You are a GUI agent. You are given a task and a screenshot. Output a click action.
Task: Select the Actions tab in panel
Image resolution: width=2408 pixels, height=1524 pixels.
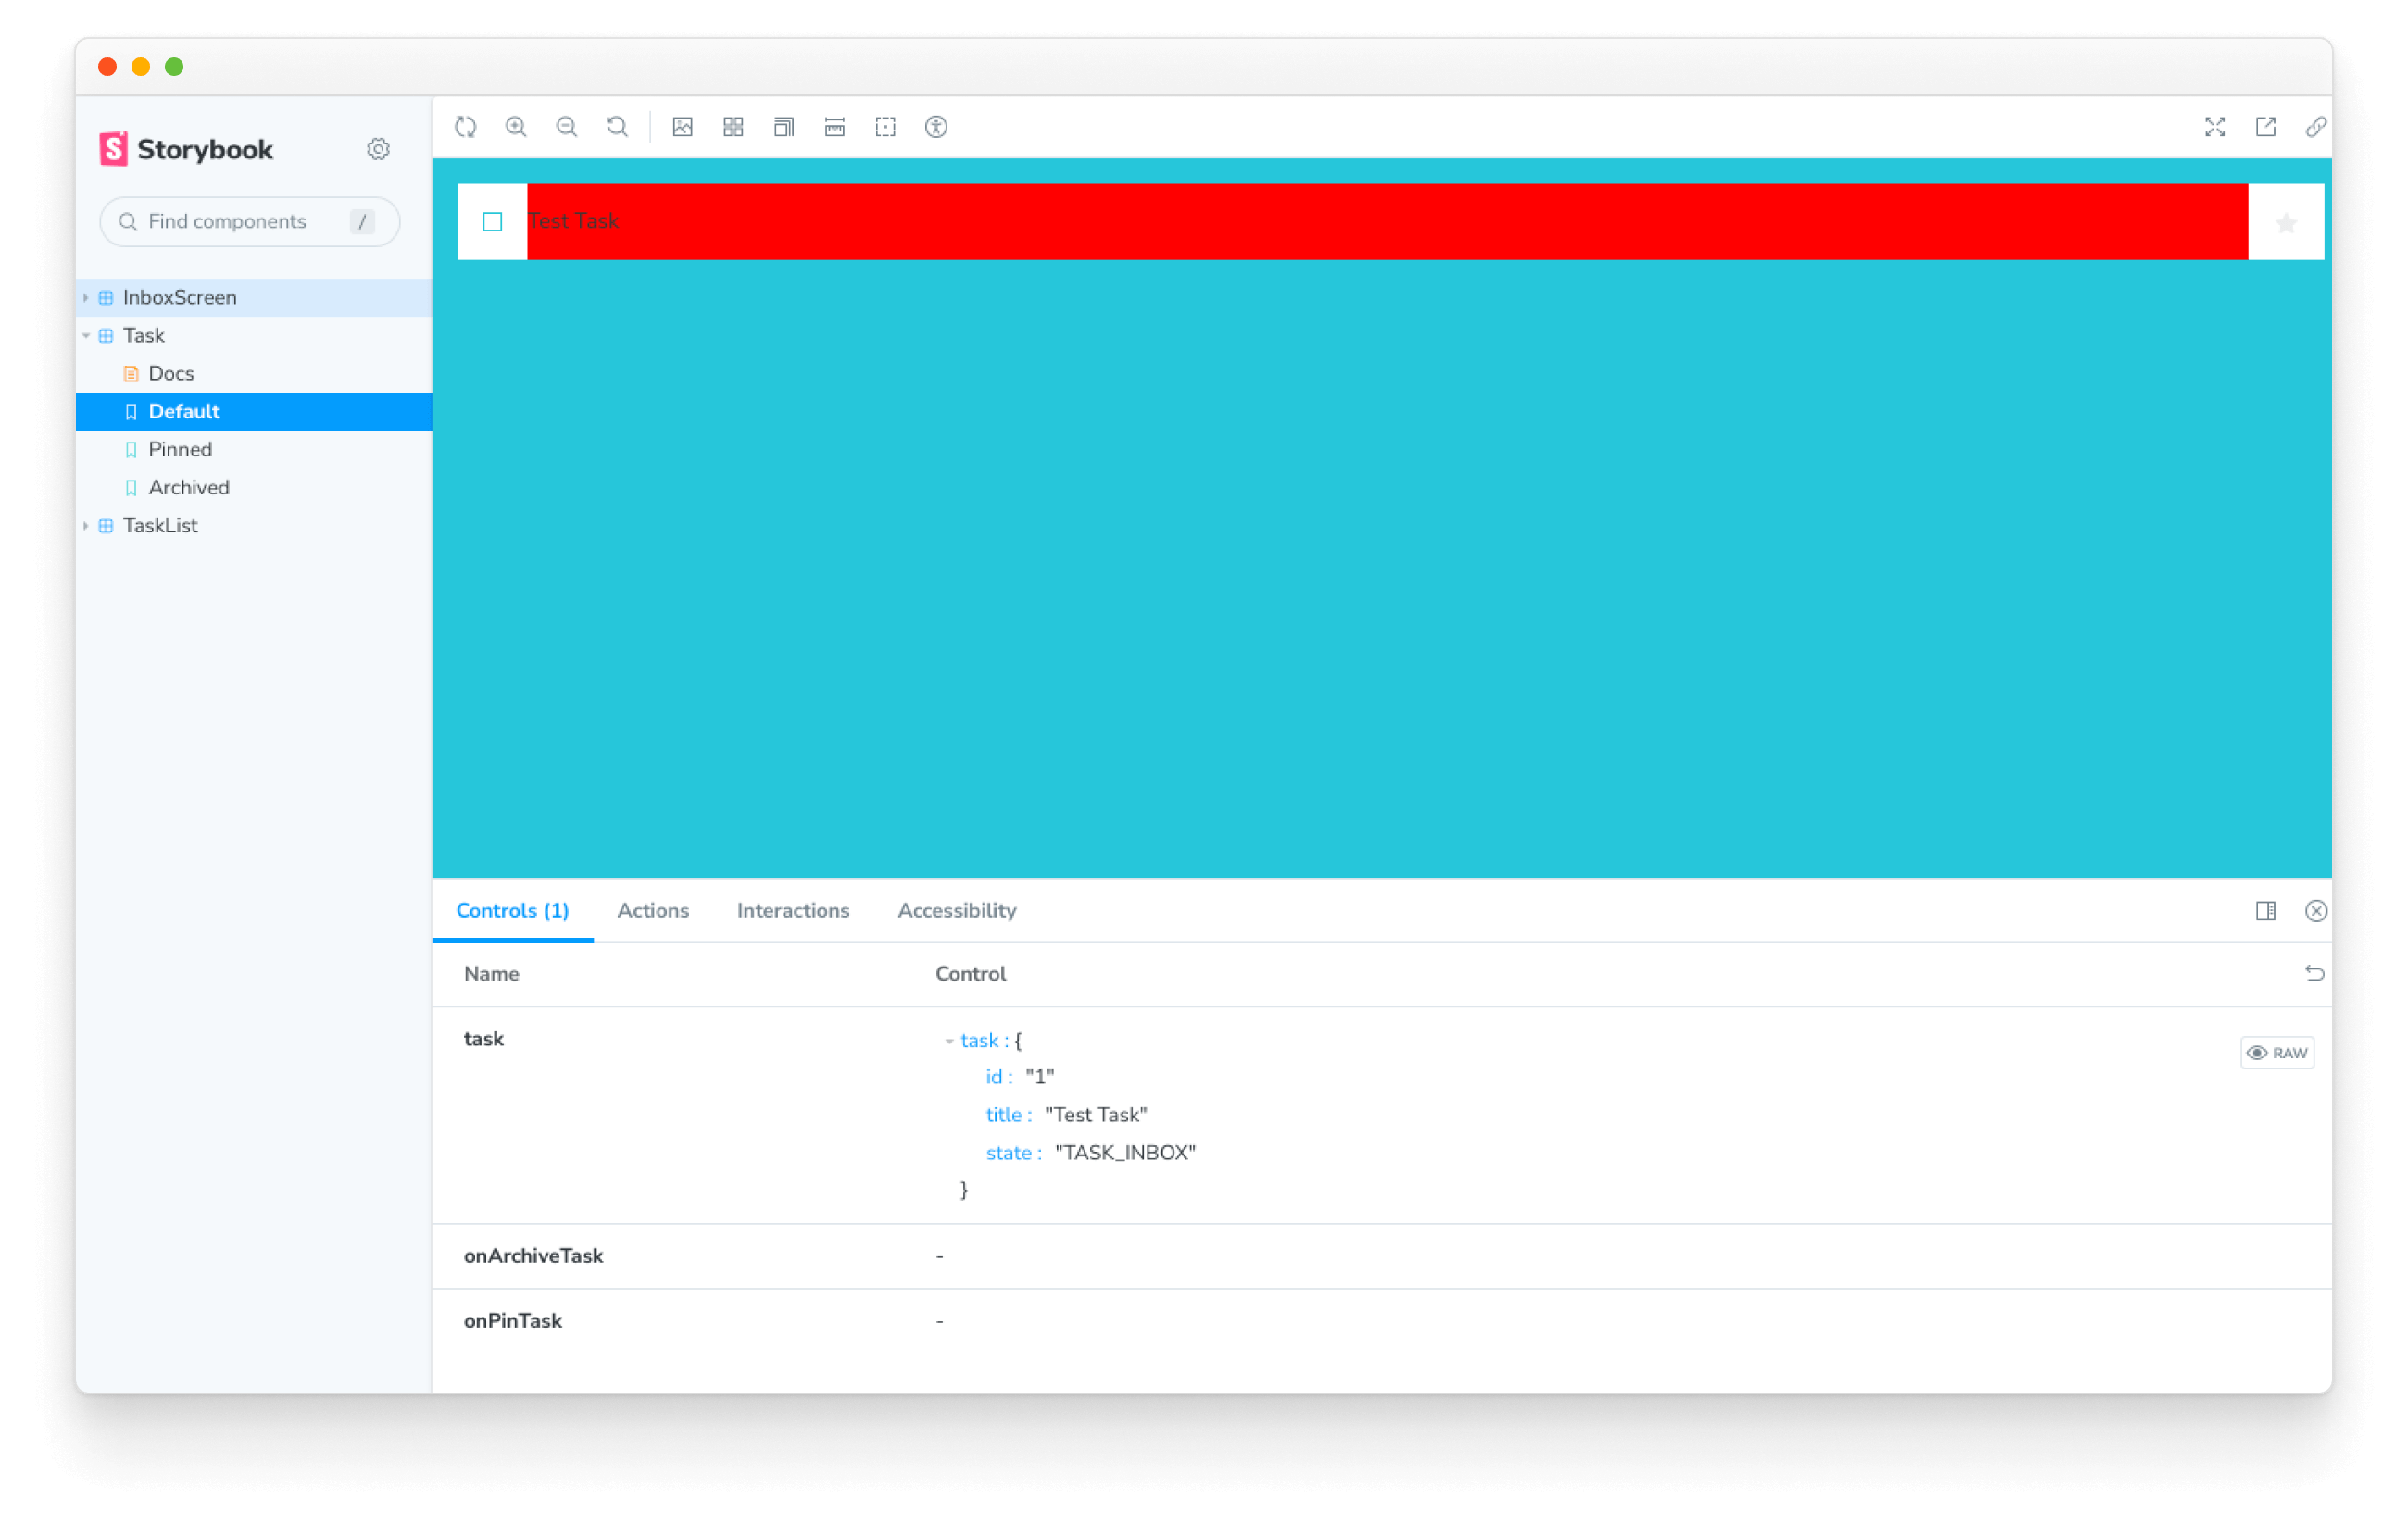653,910
